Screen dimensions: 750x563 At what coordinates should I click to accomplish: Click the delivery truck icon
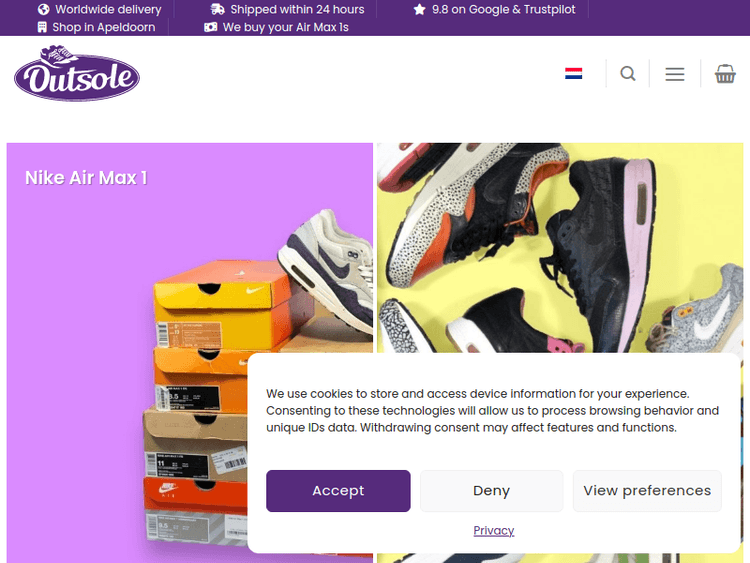[218, 9]
